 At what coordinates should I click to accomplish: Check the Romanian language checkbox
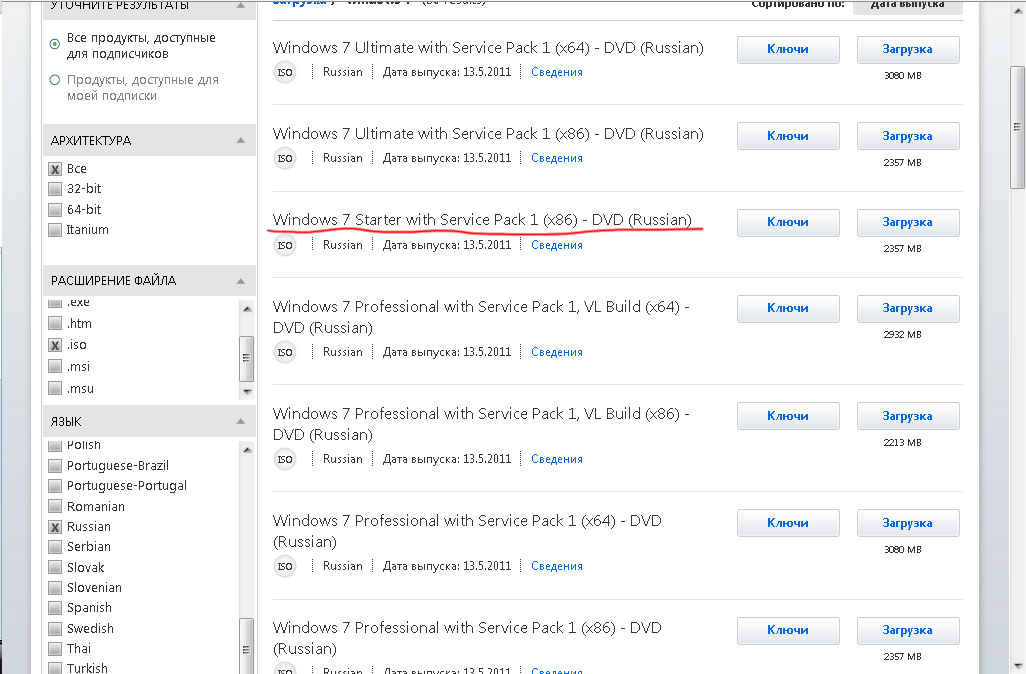coord(56,506)
